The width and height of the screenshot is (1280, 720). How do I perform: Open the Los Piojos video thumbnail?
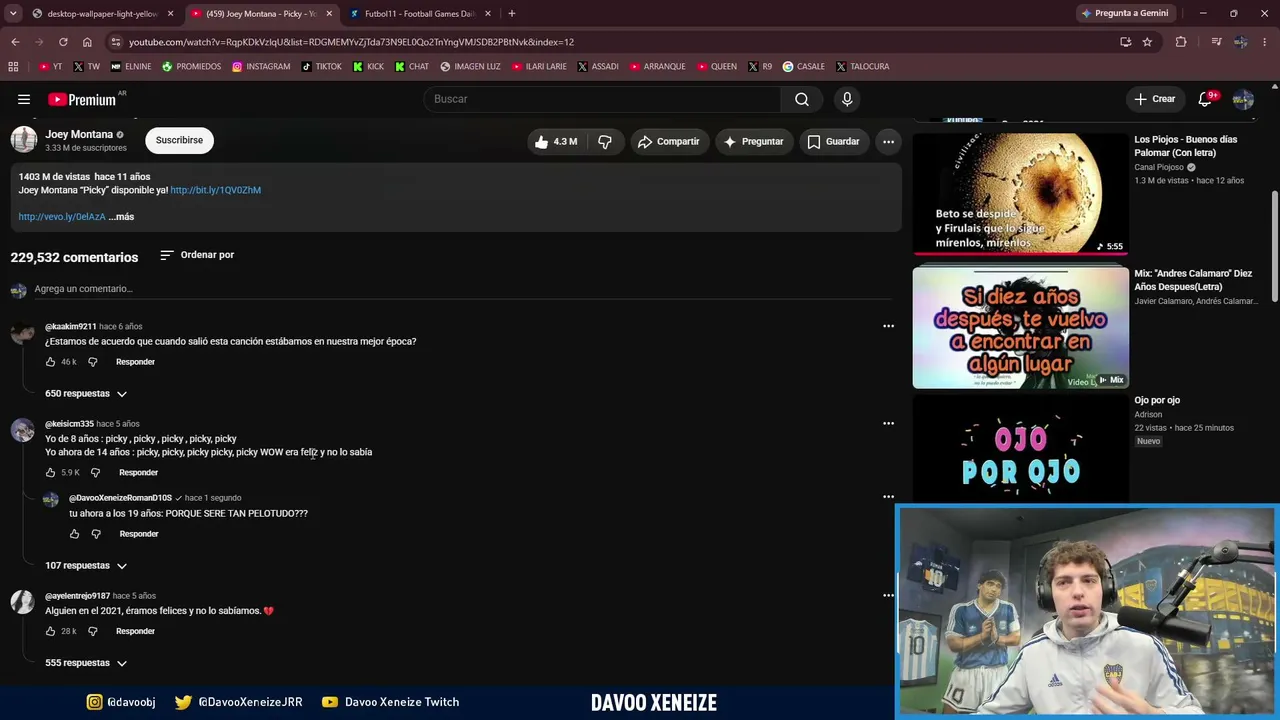tap(1020, 194)
